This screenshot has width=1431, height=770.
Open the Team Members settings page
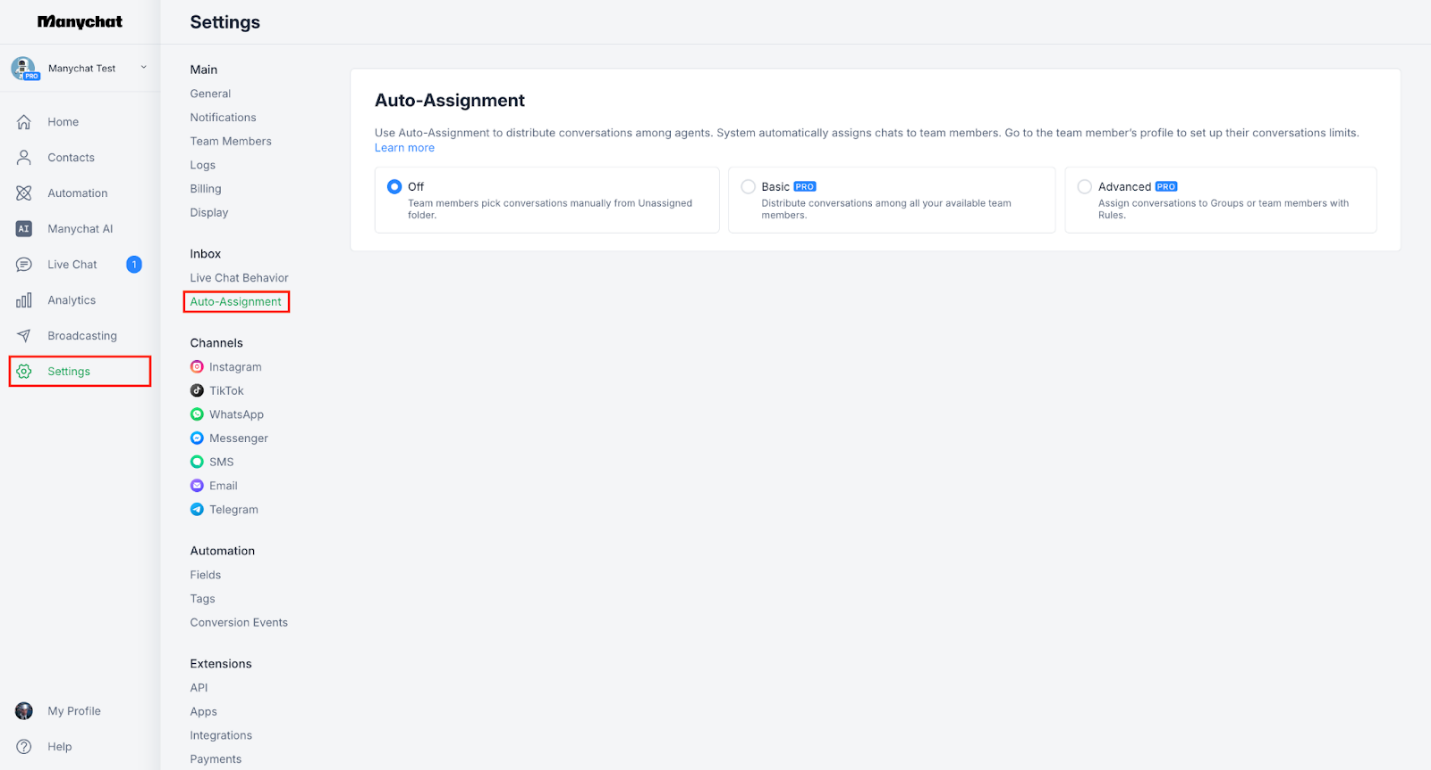pyautogui.click(x=230, y=141)
